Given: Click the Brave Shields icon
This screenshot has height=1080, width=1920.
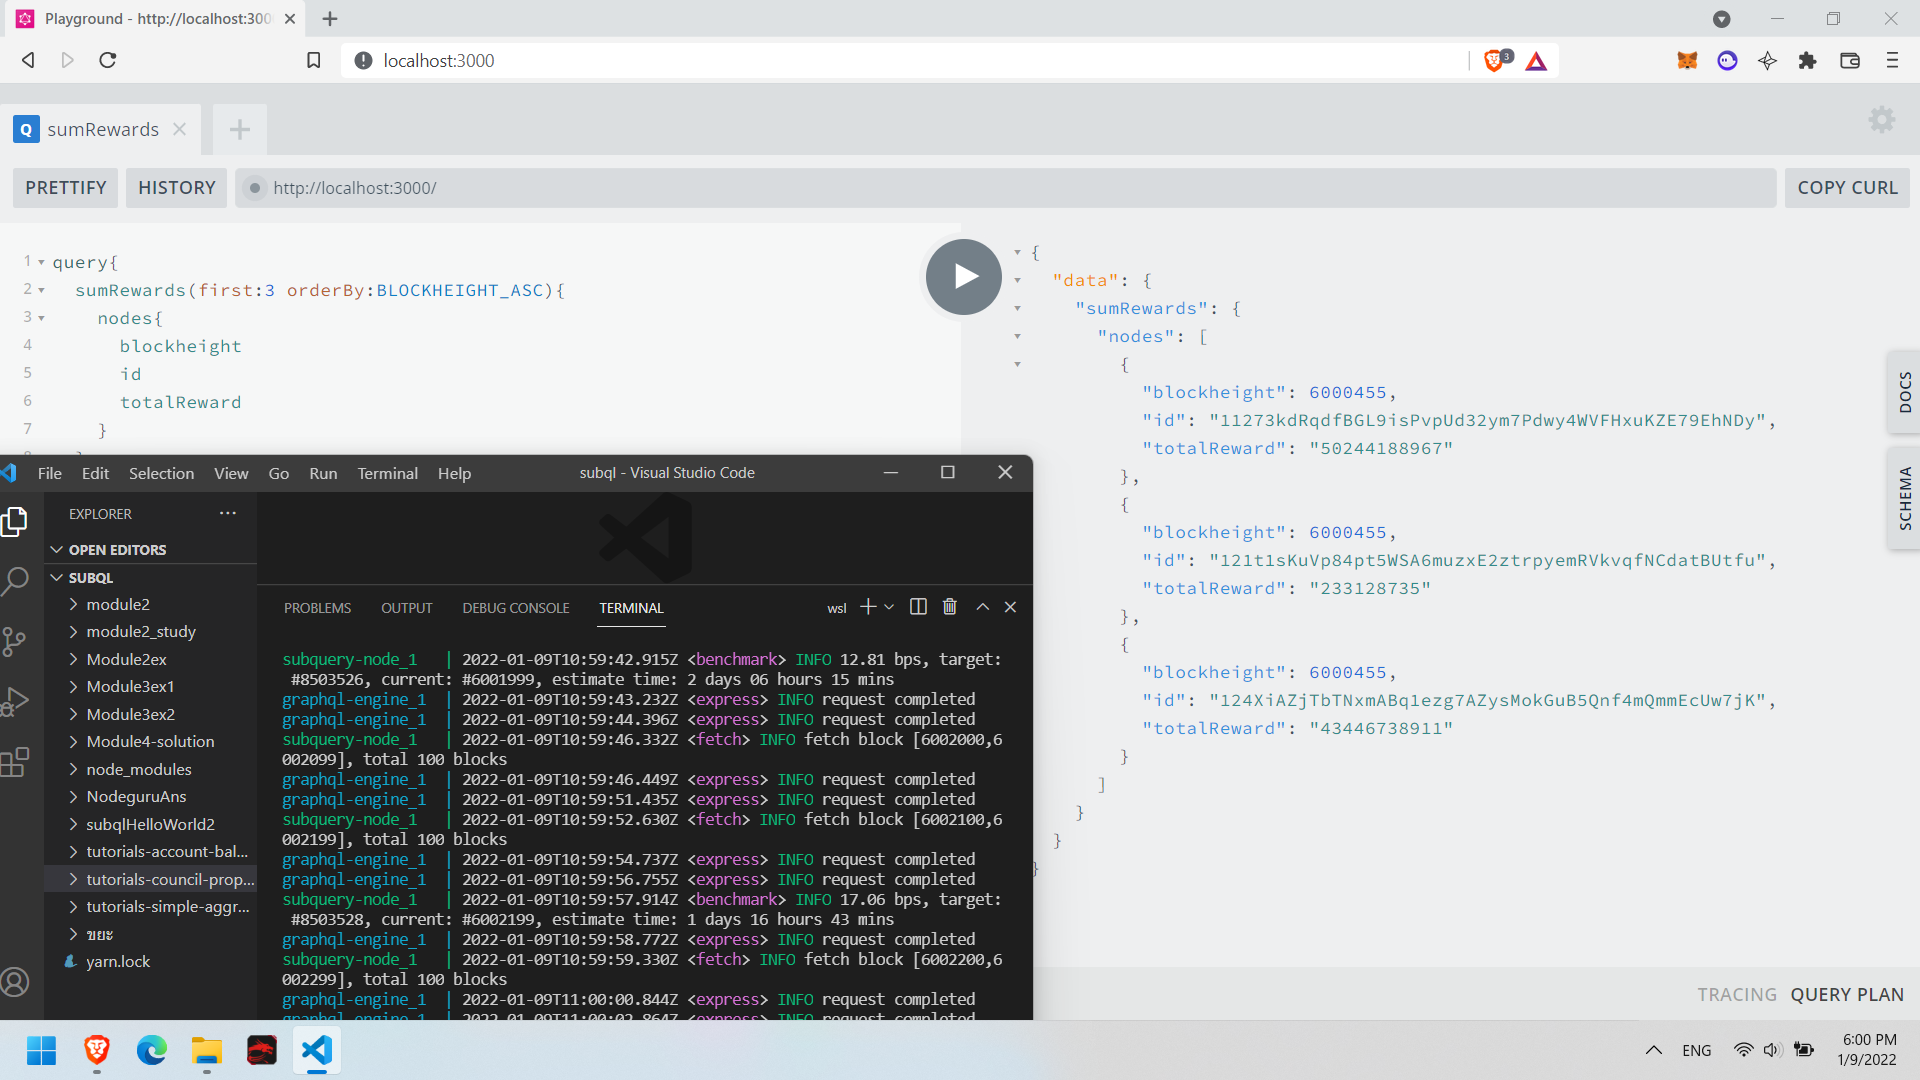Looking at the screenshot, I should (1491, 61).
